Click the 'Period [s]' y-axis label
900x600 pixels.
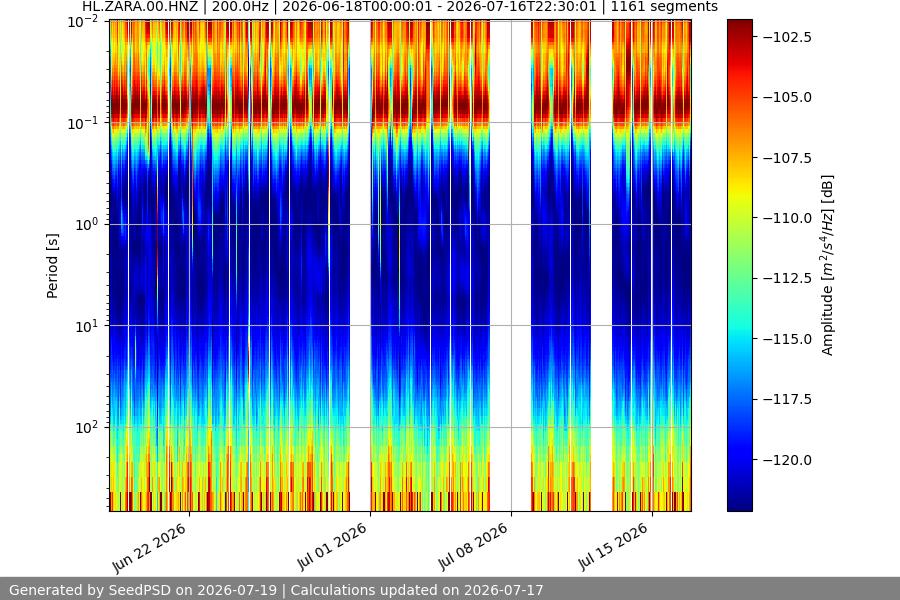[52, 266]
